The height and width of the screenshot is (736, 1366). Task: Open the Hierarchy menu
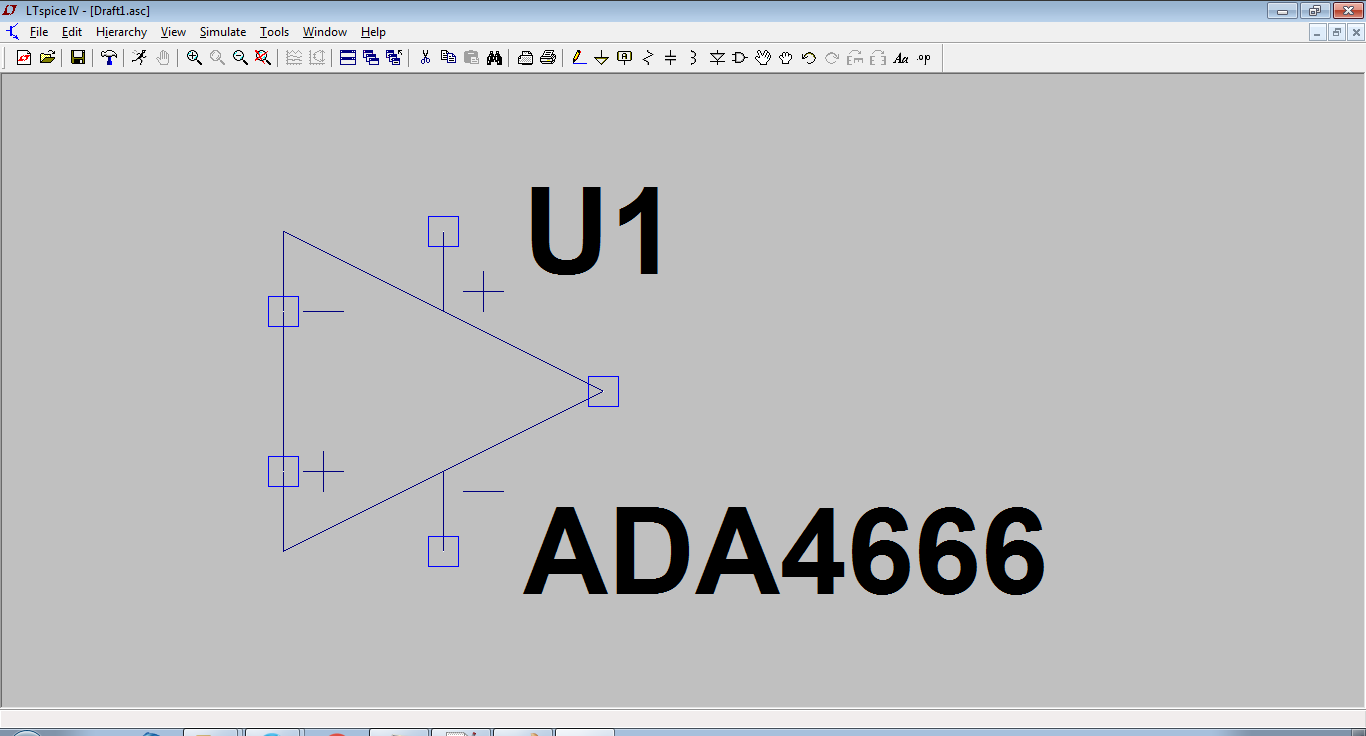point(121,32)
